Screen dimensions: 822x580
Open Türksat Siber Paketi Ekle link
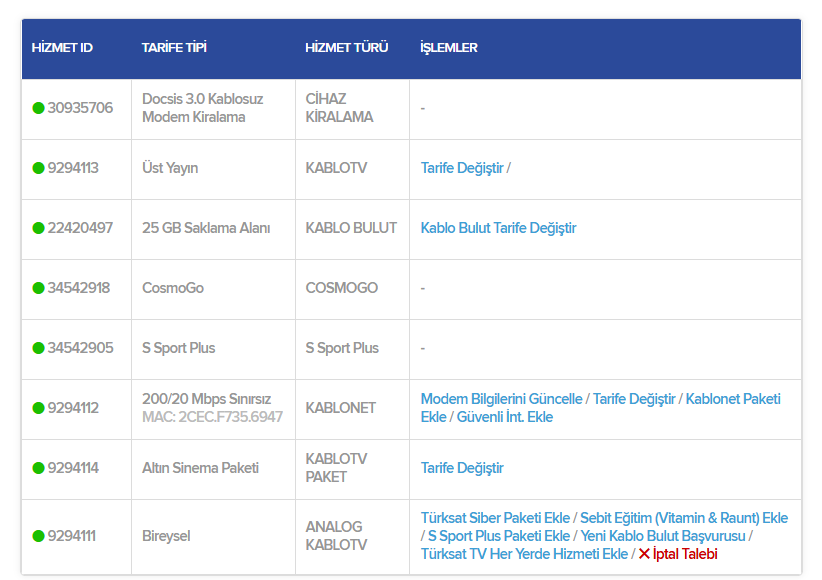pos(495,518)
